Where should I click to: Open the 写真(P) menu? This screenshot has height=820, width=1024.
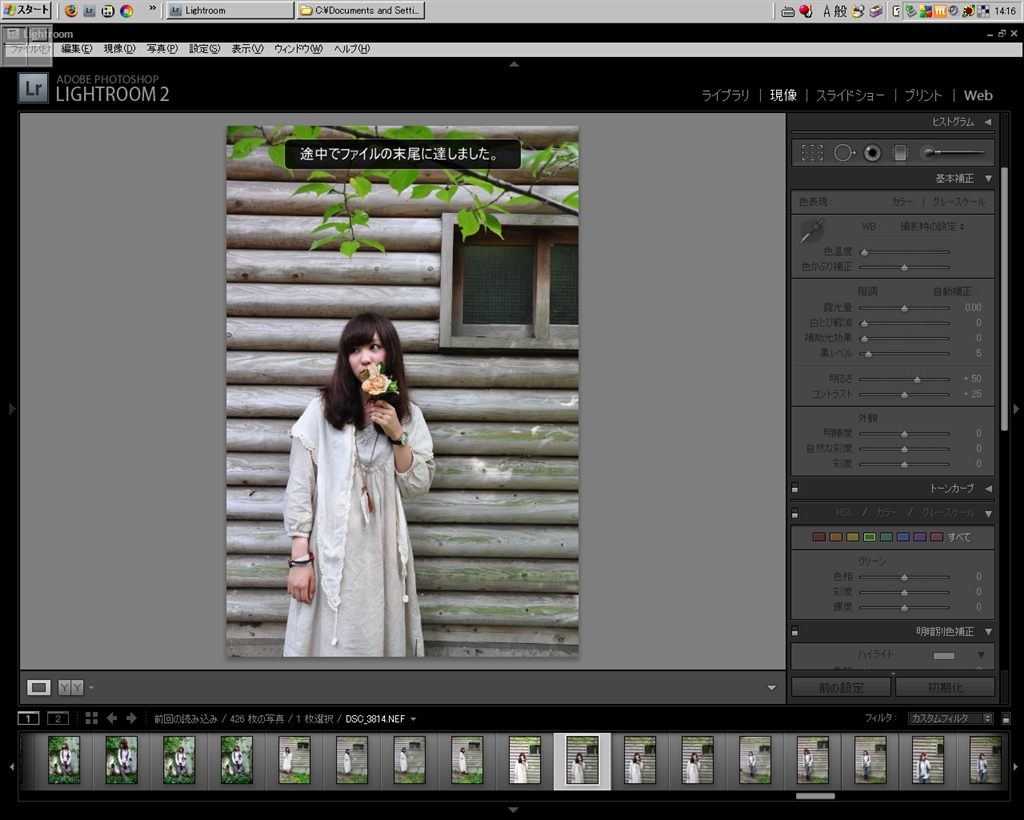161,49
